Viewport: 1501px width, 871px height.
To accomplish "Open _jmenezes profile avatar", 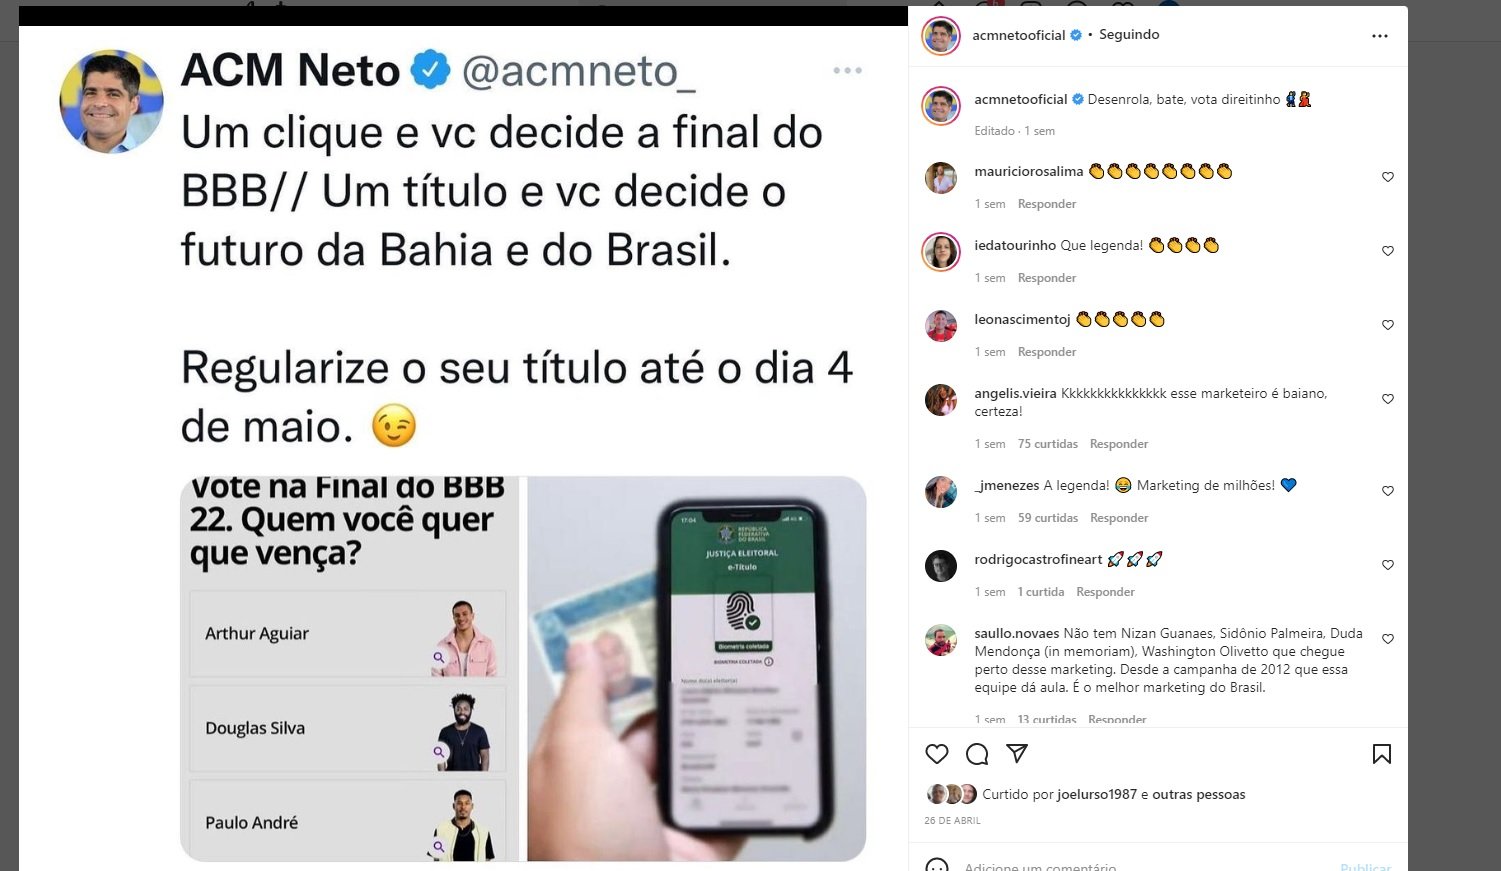I will pyautogui.click(x=941, y=492).
